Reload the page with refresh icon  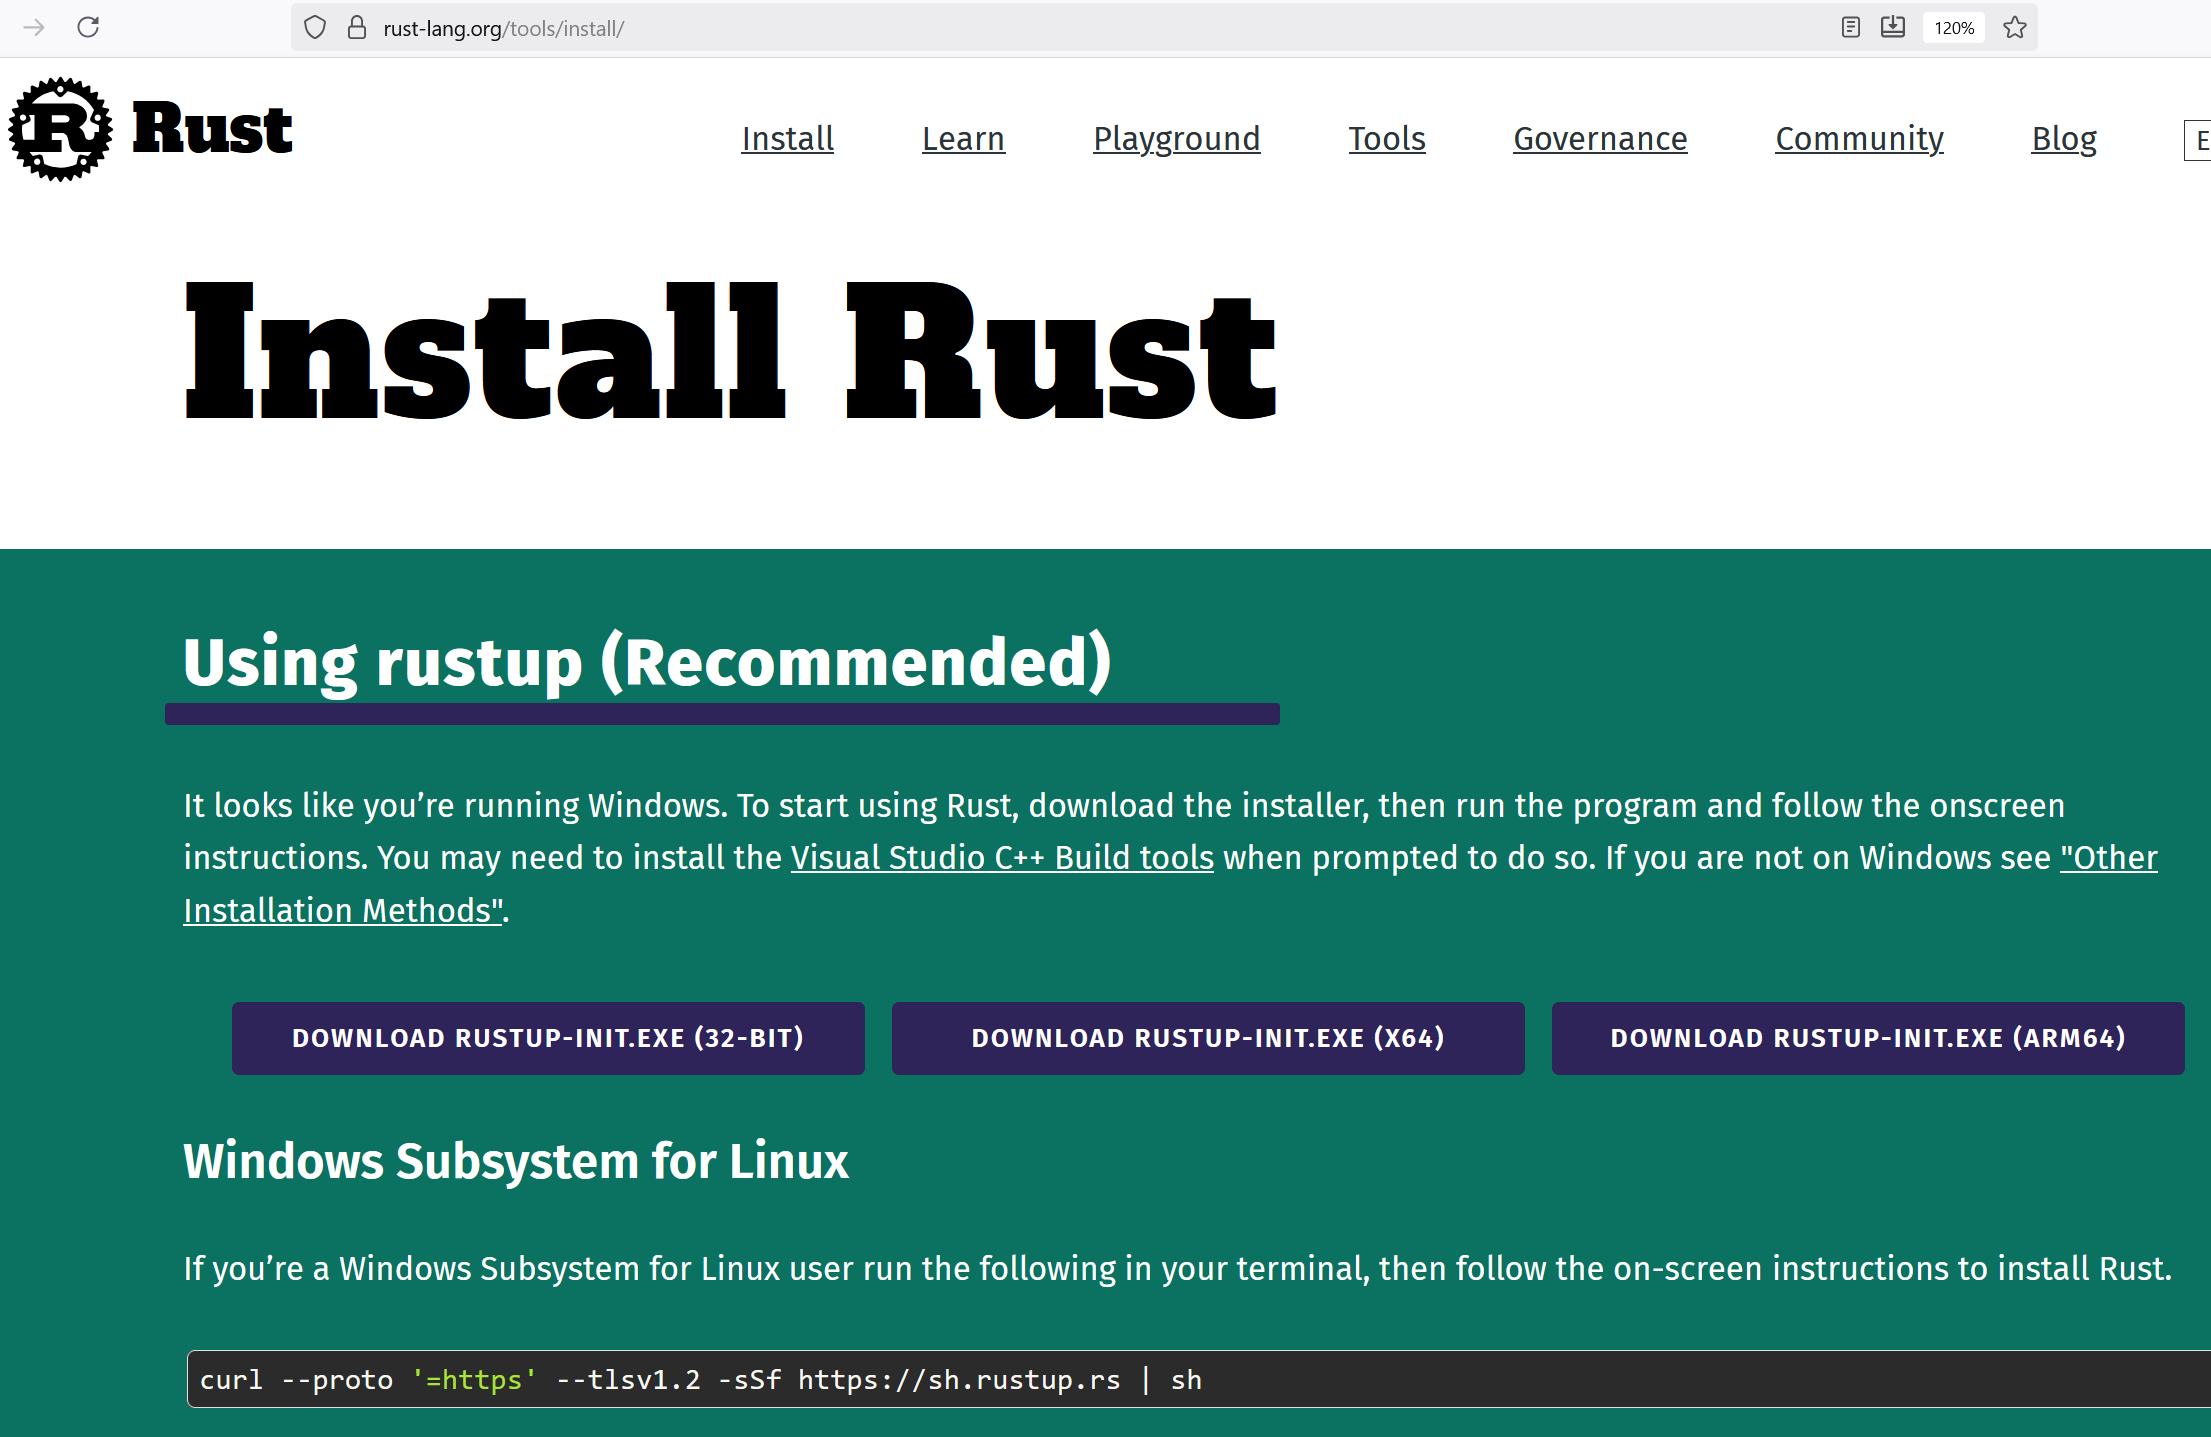88,27
